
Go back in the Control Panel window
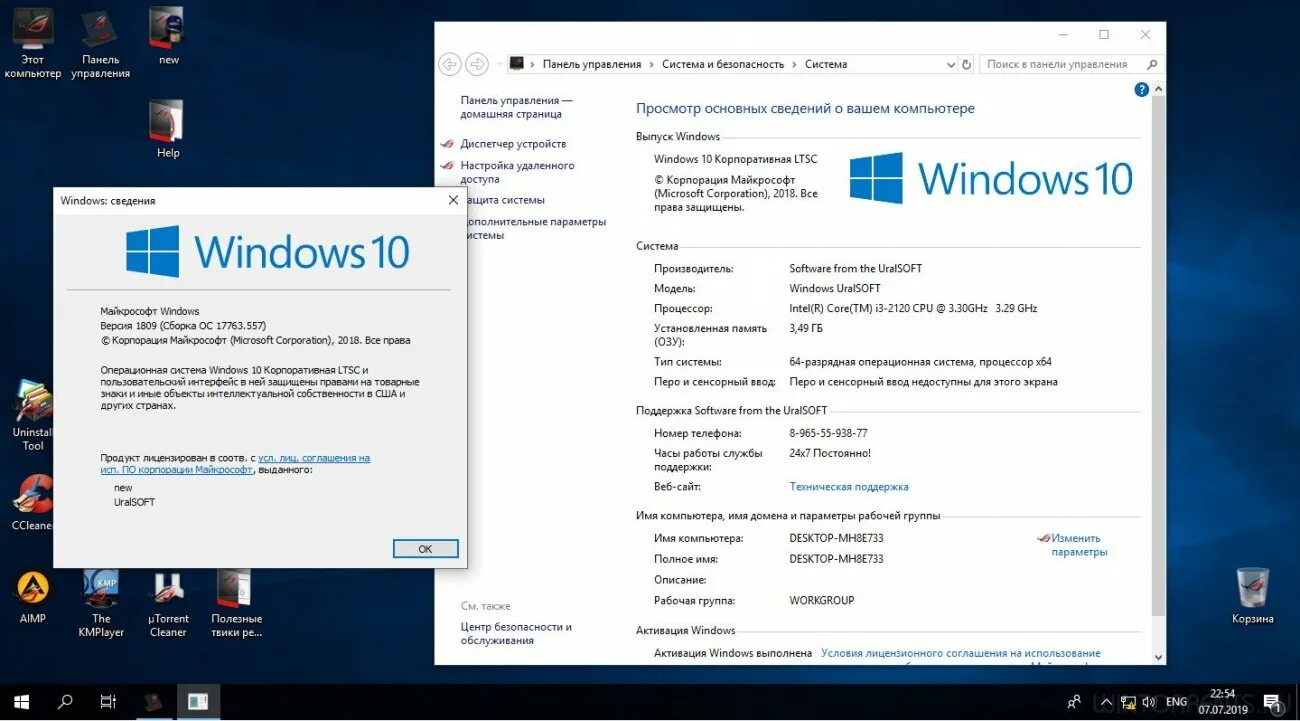[x=450, y=64]
